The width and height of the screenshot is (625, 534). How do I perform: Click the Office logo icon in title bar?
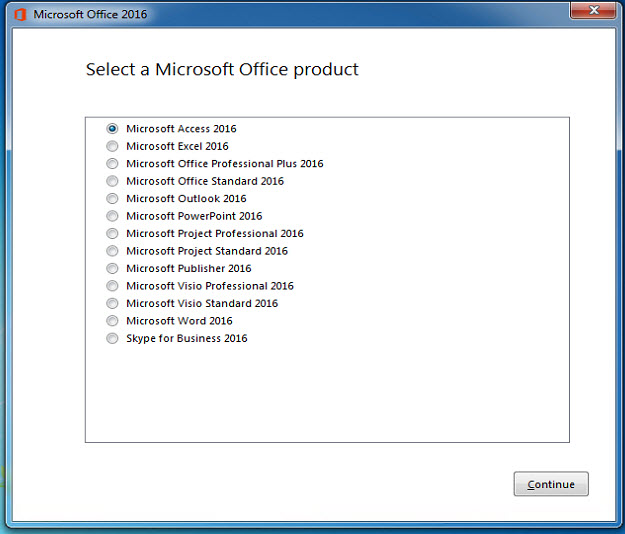pyautogui.click(x=20, y=15)
